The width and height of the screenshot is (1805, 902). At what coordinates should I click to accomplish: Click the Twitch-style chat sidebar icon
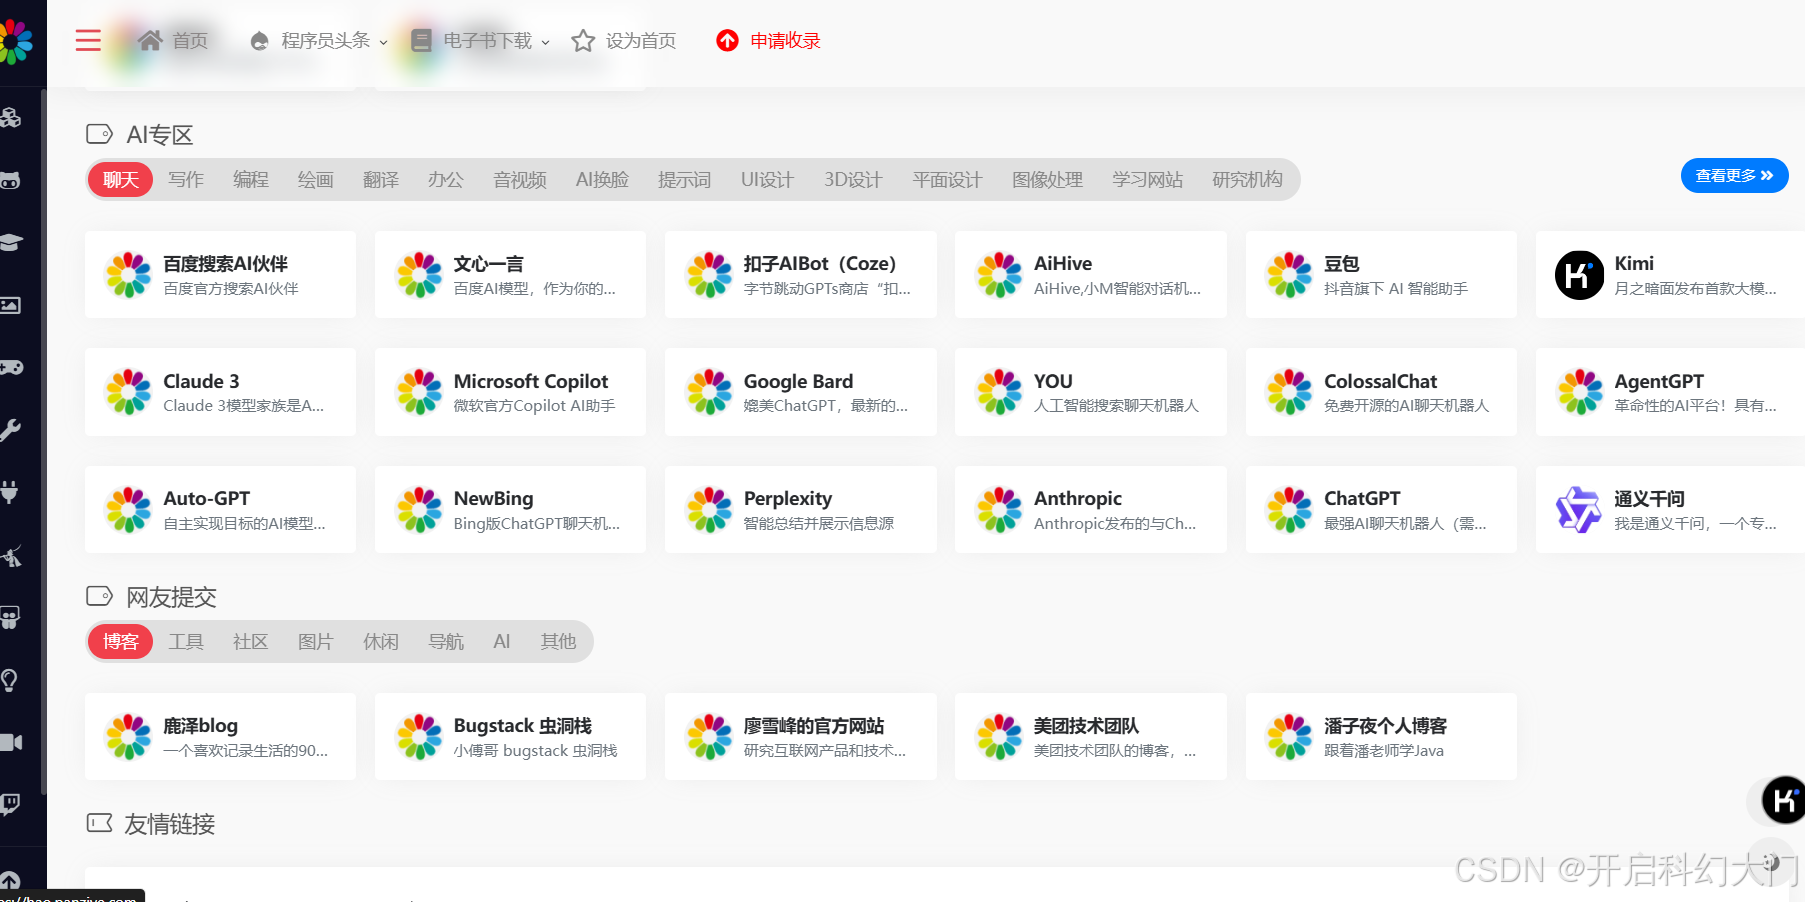(x=10, y=804)
